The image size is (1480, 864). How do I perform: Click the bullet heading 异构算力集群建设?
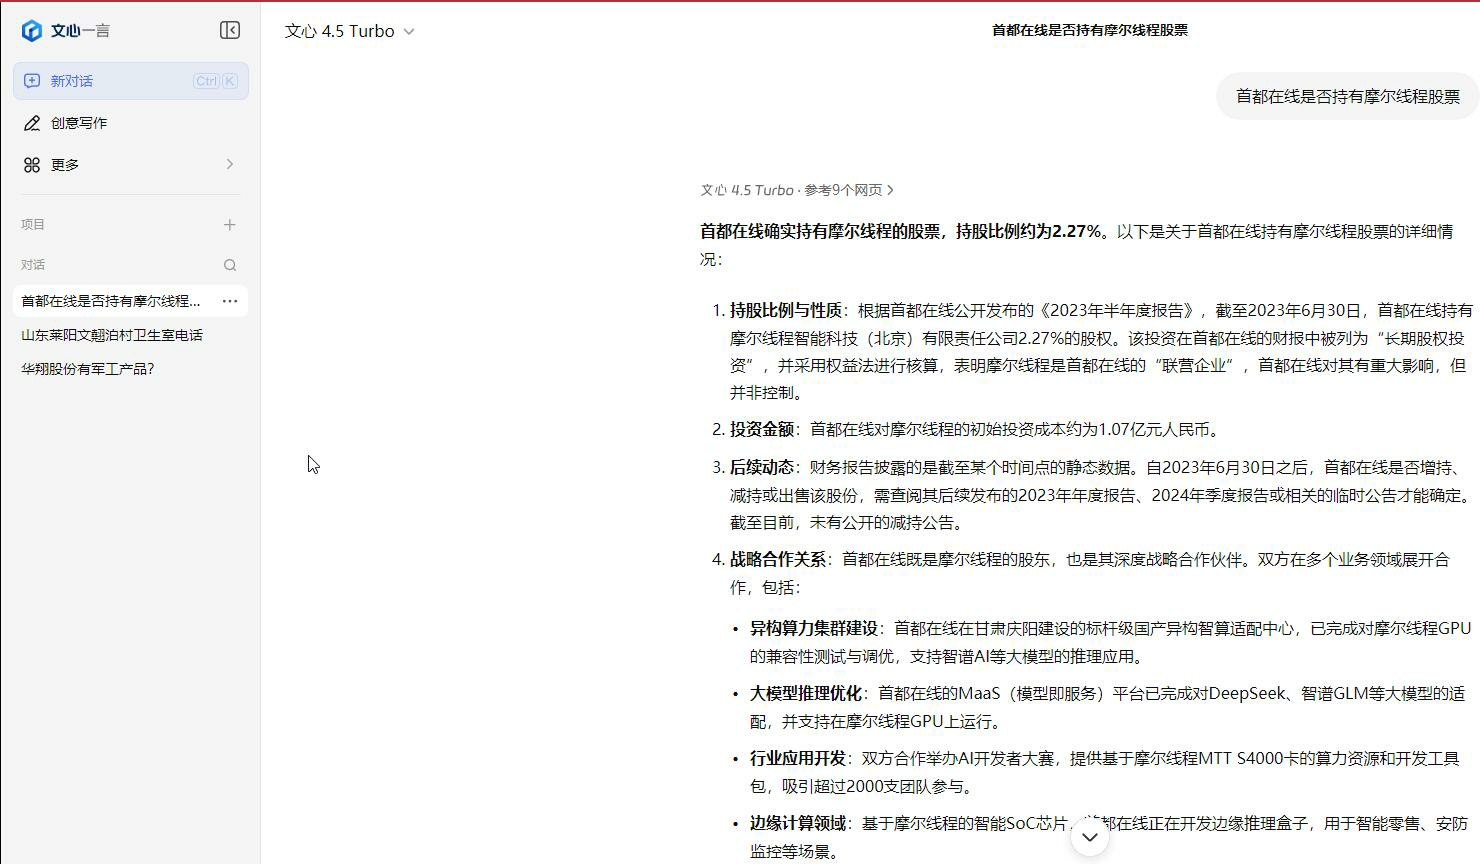pyautogui.click(x=814, y=628)
